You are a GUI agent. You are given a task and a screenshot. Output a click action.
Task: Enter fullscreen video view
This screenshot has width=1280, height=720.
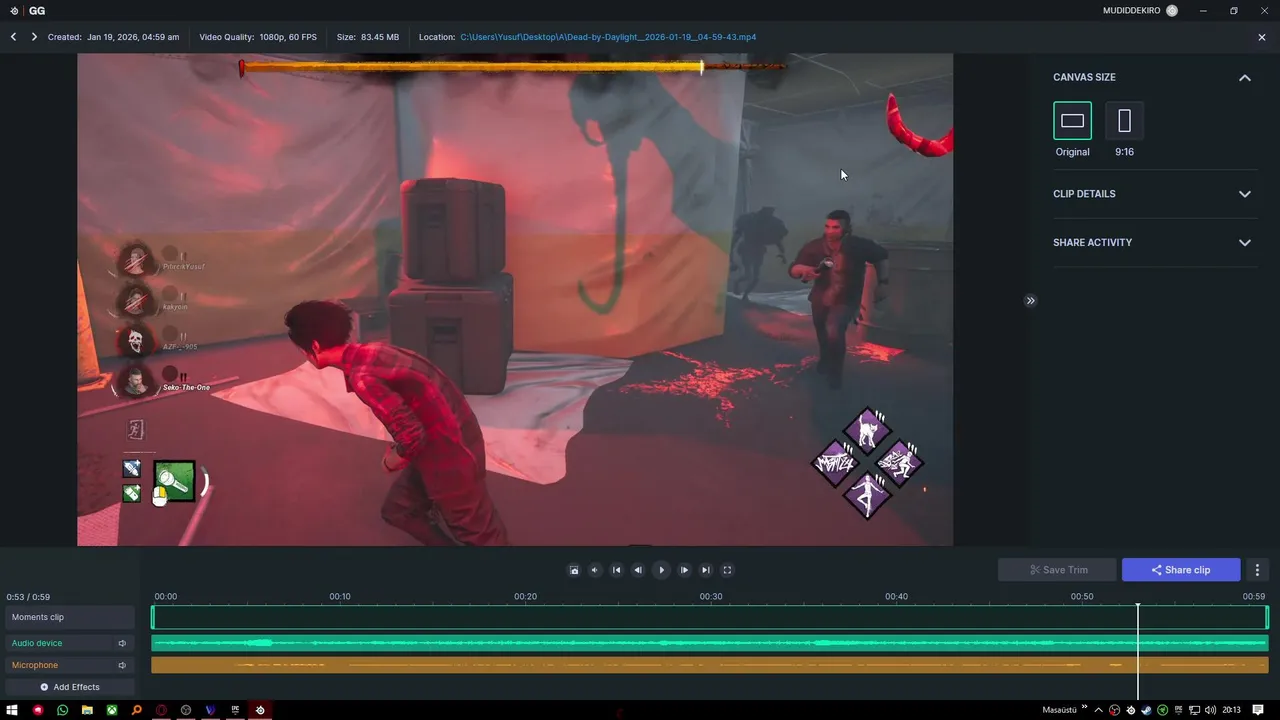[727, 570]
